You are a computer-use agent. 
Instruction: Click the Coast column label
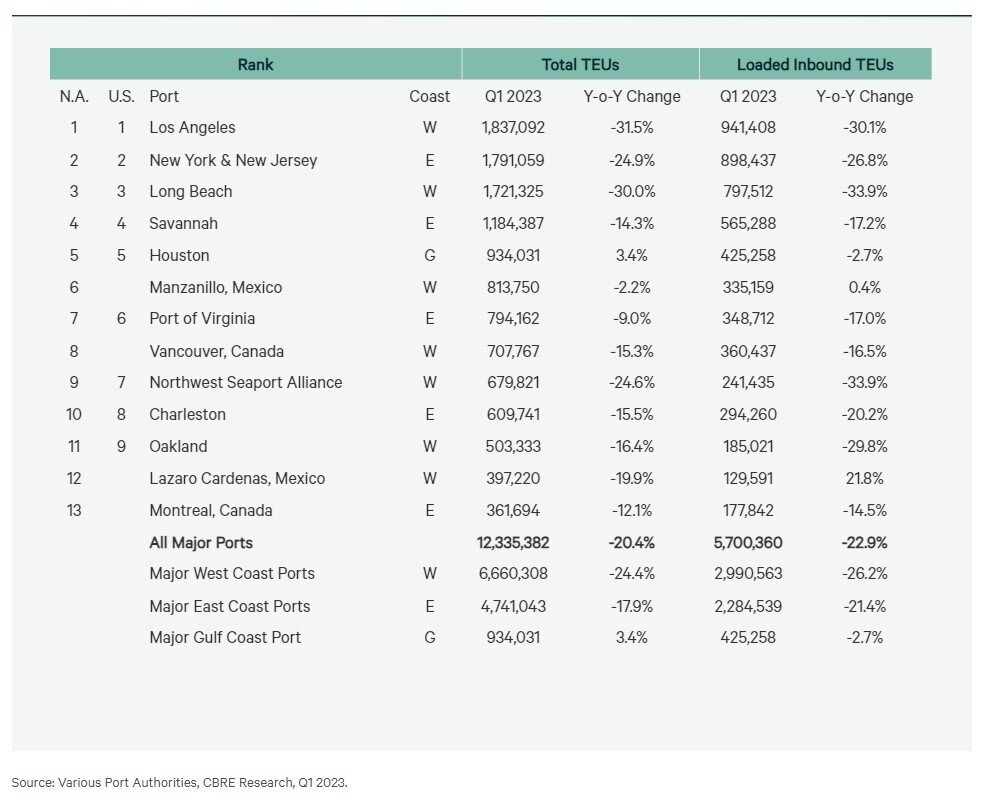click(429, 96)
